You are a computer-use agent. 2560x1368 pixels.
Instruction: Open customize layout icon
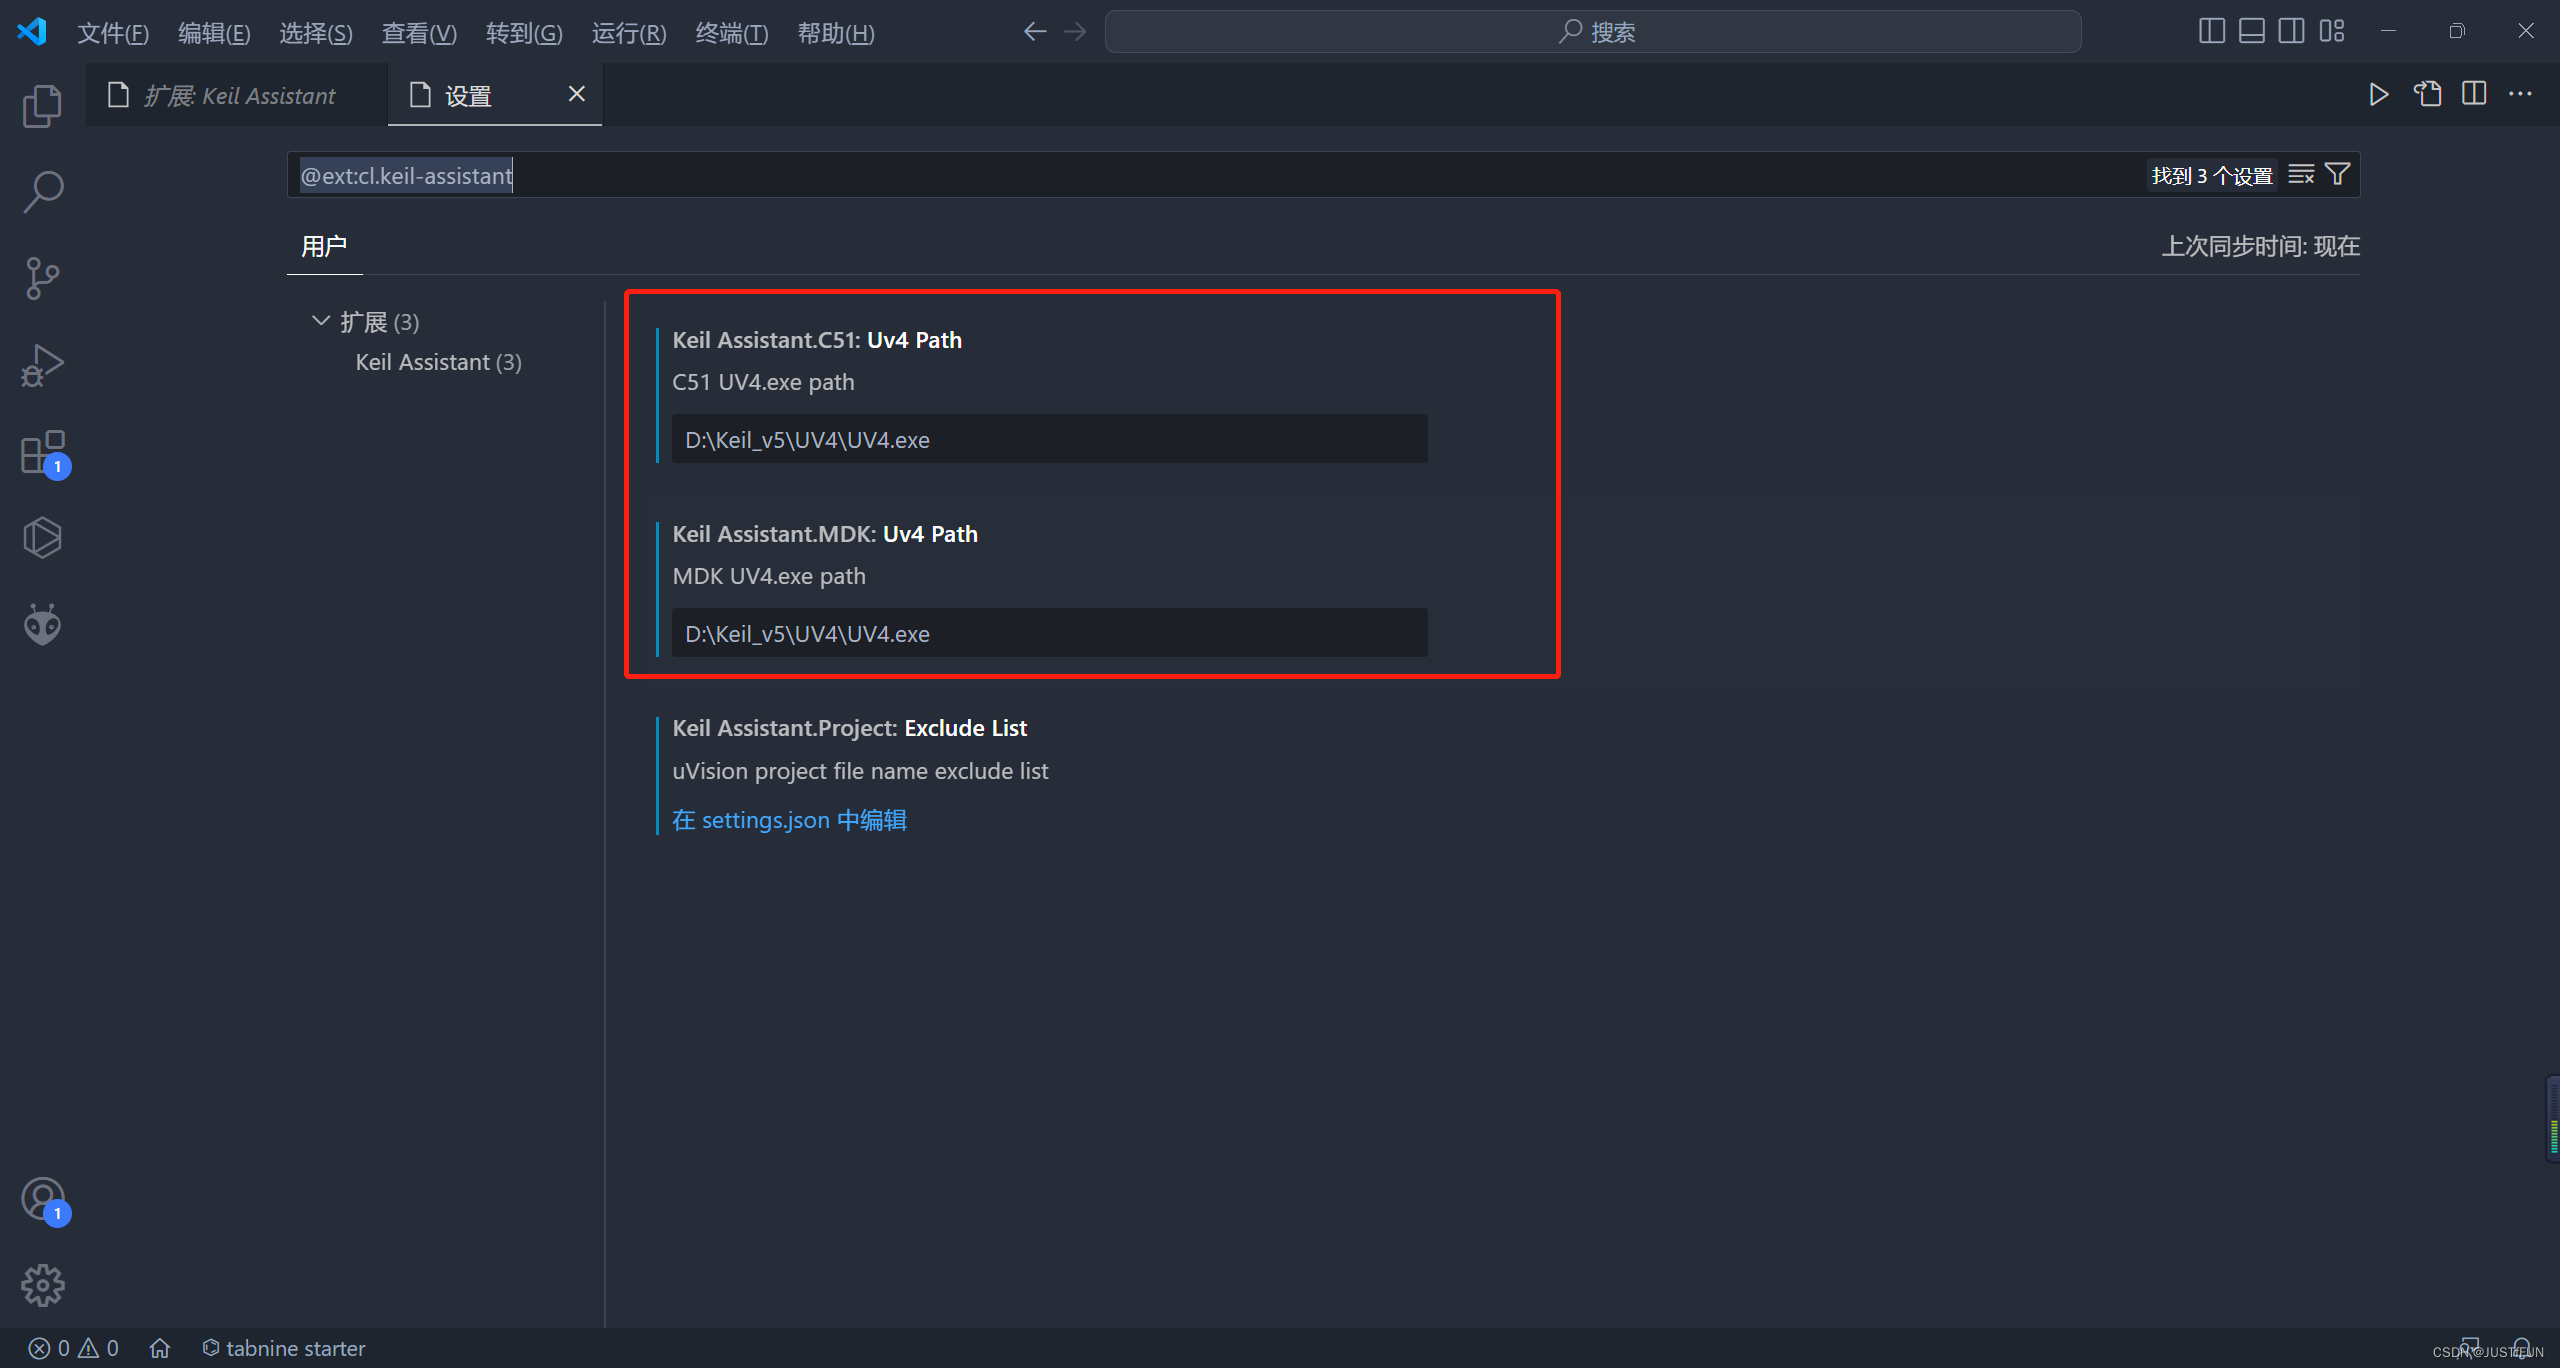point(2332,31)
